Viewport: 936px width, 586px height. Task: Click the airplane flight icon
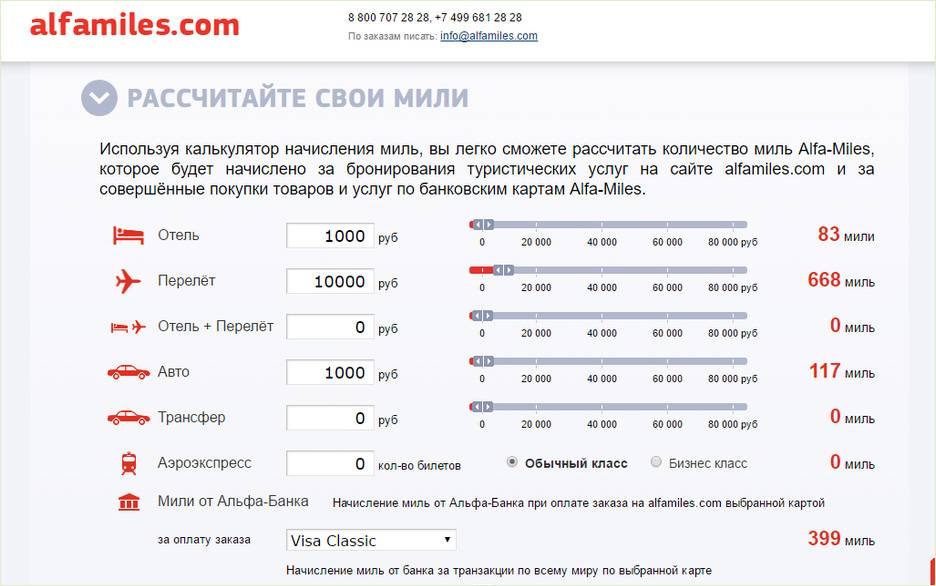pos(128,282)
